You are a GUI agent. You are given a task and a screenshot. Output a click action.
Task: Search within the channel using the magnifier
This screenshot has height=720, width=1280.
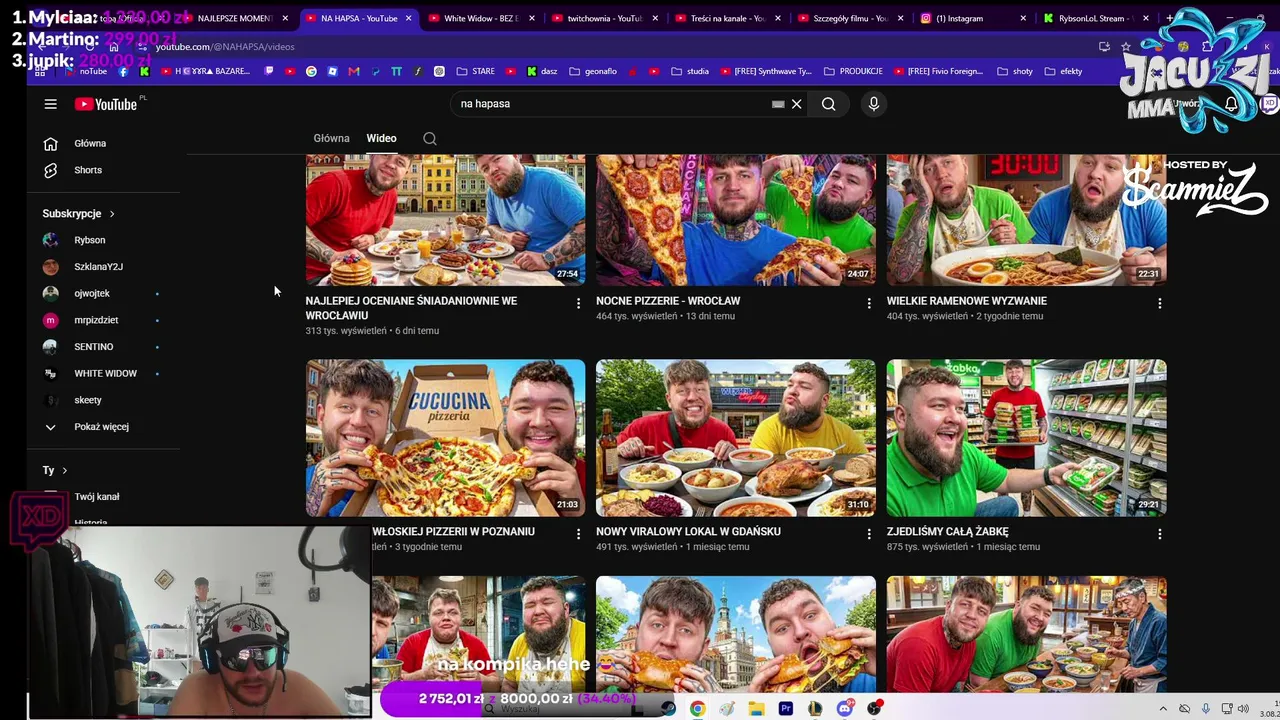point(430,139)
